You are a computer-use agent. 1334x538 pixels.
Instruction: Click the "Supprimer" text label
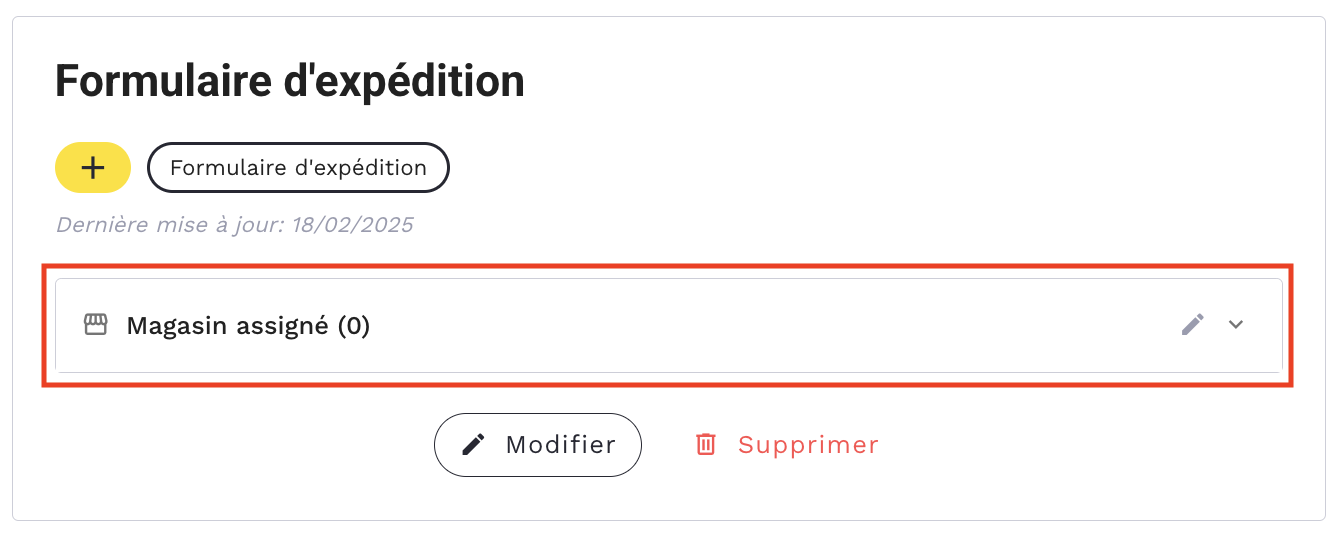click(x=808, y=444)
